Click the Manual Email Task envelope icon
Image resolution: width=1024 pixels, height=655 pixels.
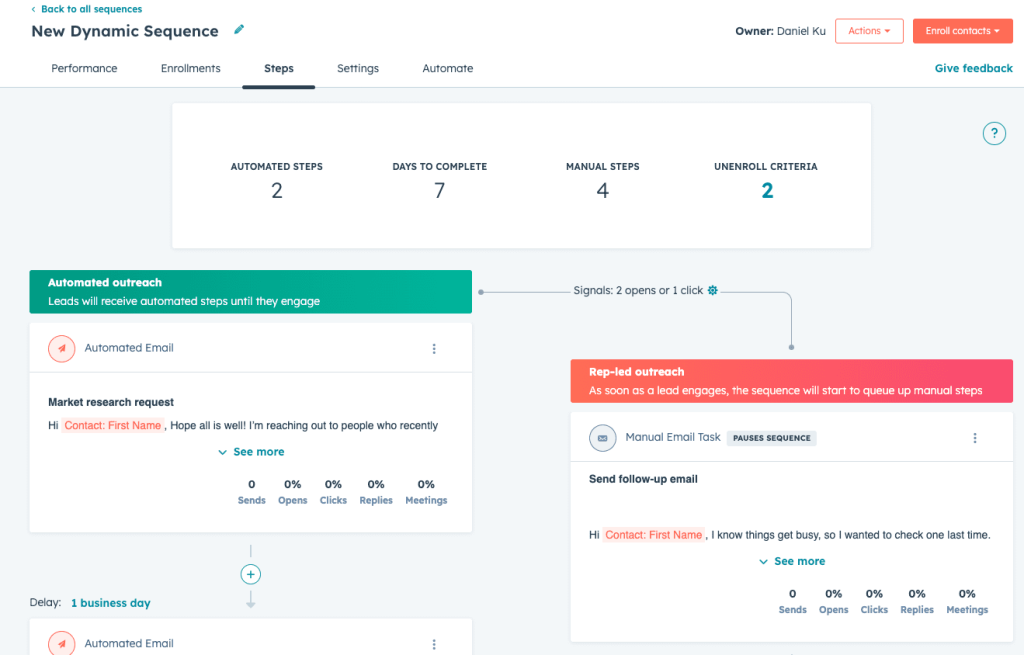coord(602,438)
